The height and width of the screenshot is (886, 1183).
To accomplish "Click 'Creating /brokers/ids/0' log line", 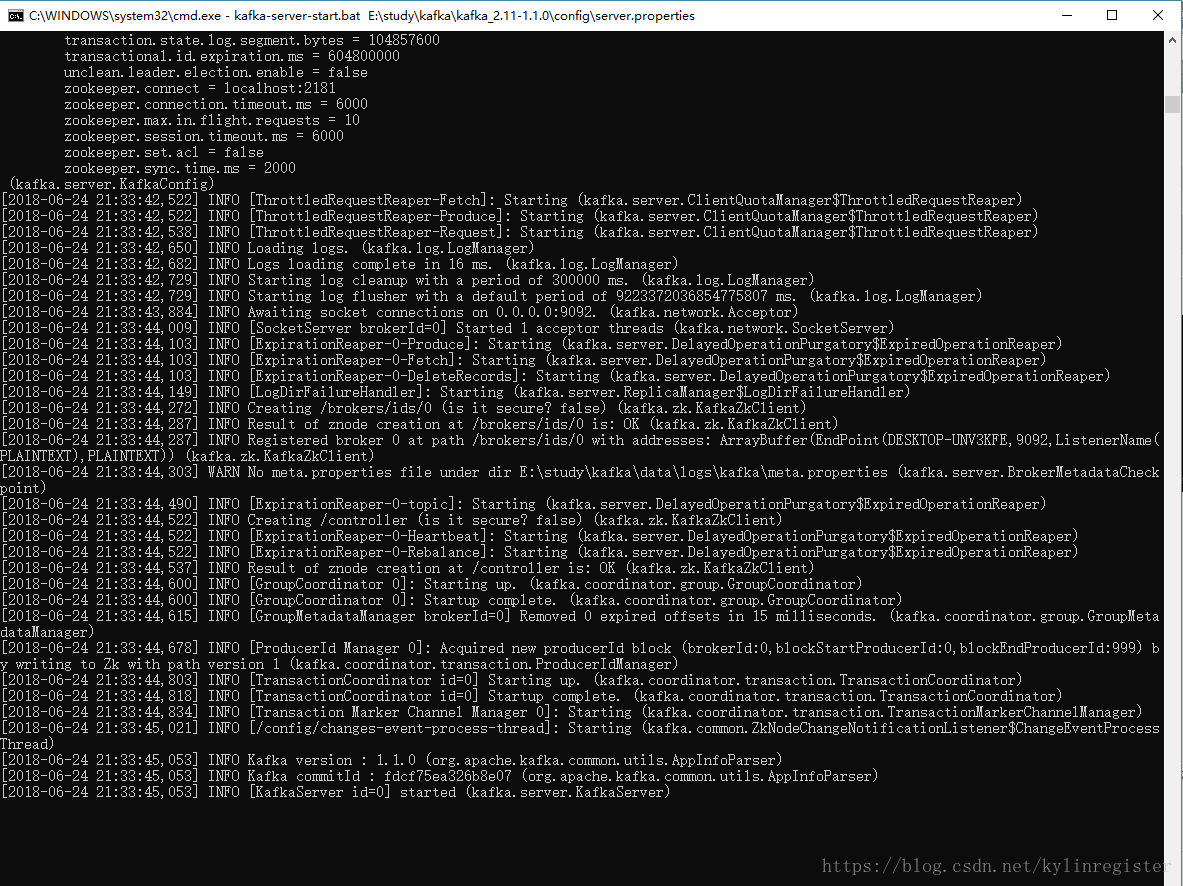I will (x=404, y=408).
